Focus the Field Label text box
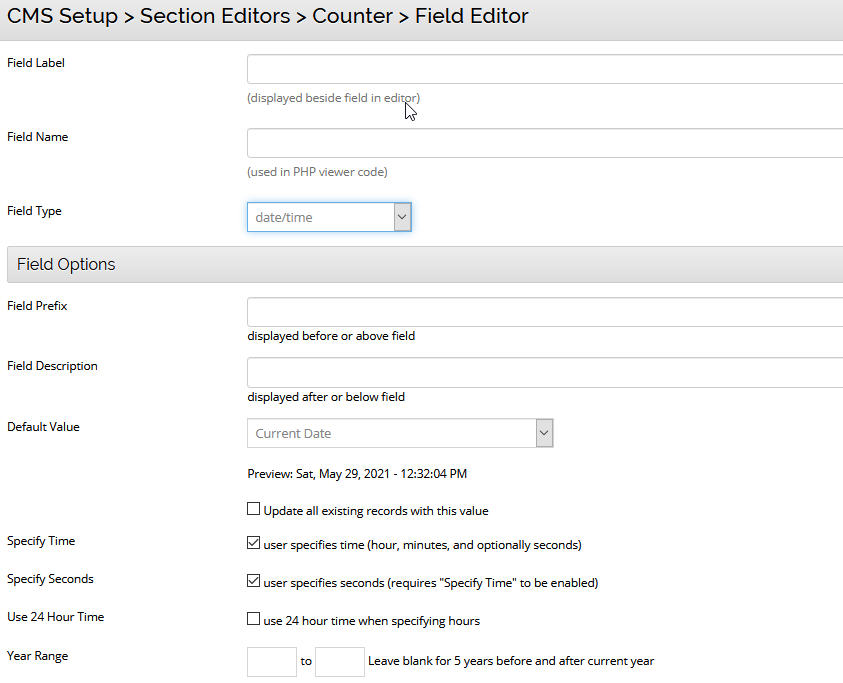Image resolution: width=843 pixels, height=683 pixels. pos(545,69)
